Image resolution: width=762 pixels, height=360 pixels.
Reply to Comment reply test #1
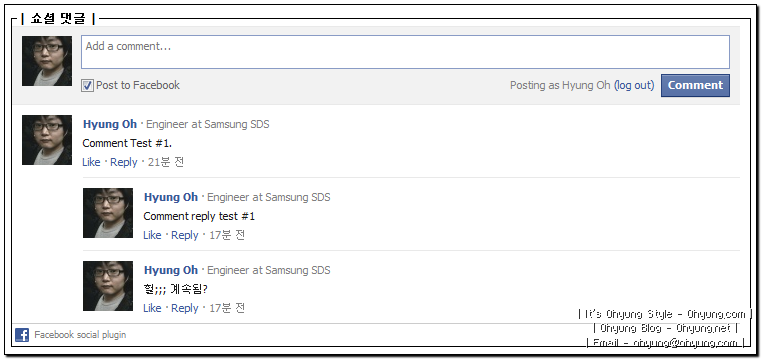click(x=185, y=235)
